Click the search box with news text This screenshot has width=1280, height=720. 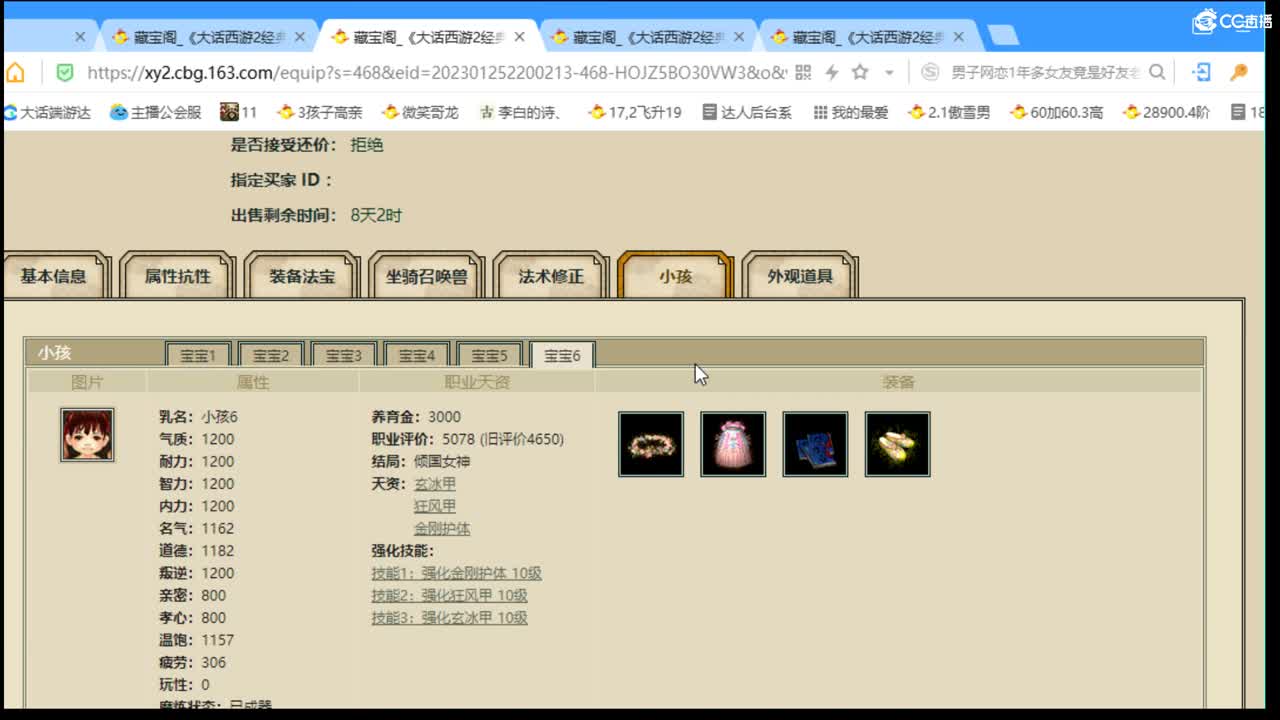(1045, 72)
